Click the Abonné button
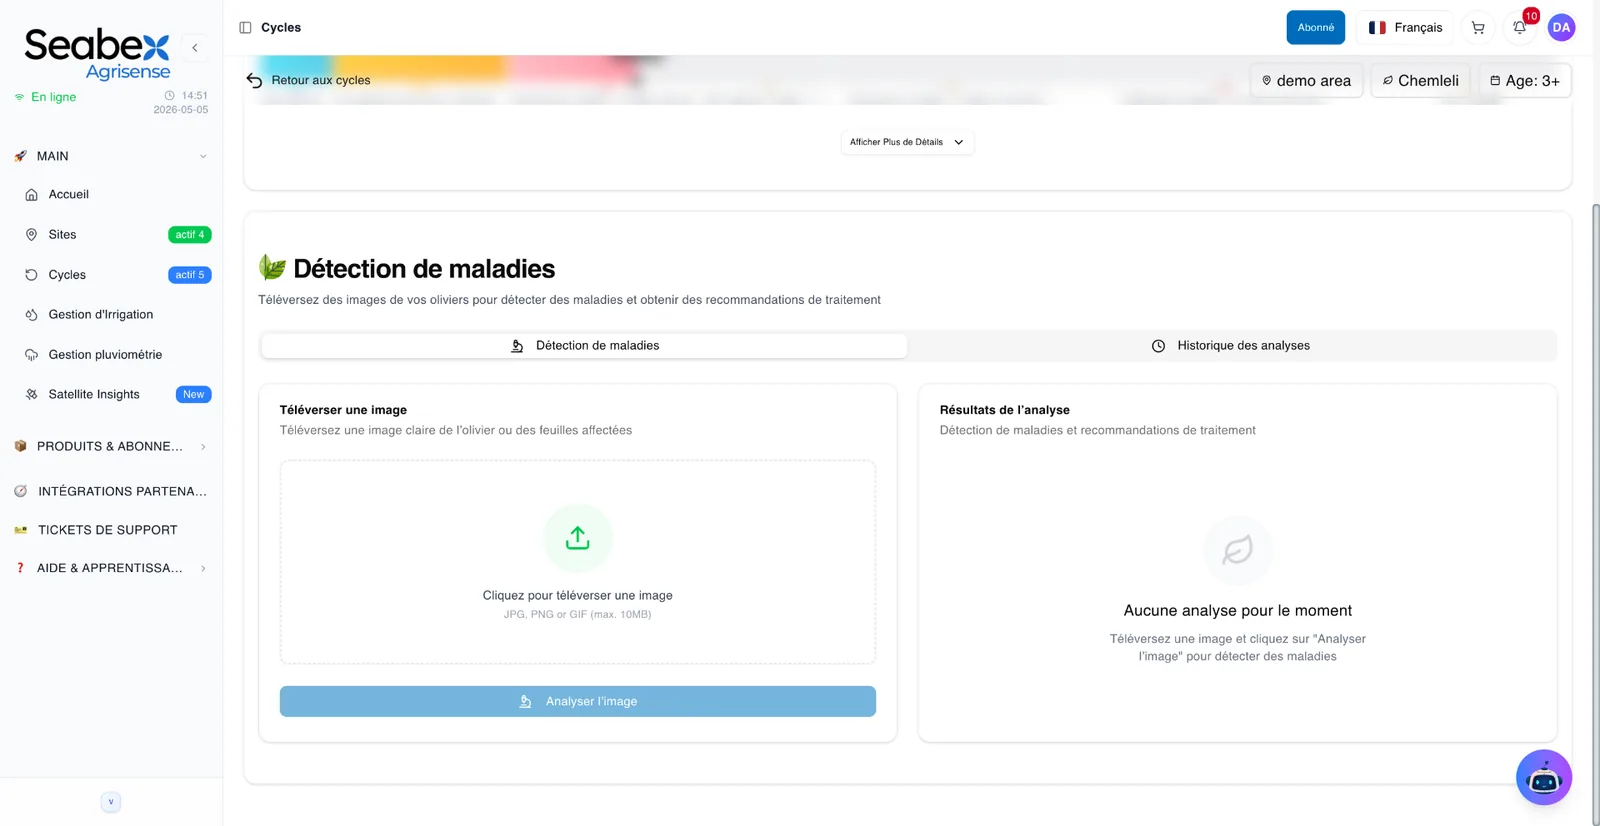 [1316, 28]
